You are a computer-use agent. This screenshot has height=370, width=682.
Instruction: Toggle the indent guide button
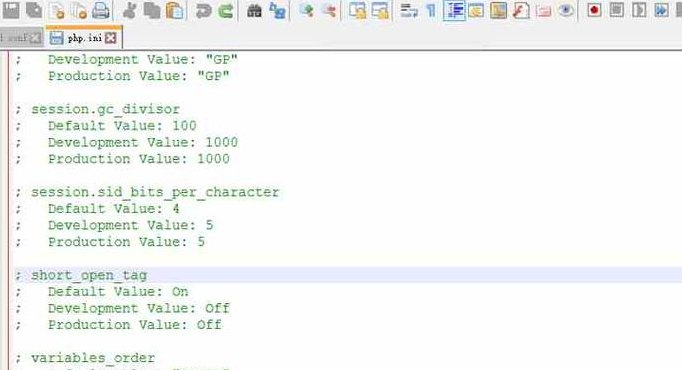point(454,10)
